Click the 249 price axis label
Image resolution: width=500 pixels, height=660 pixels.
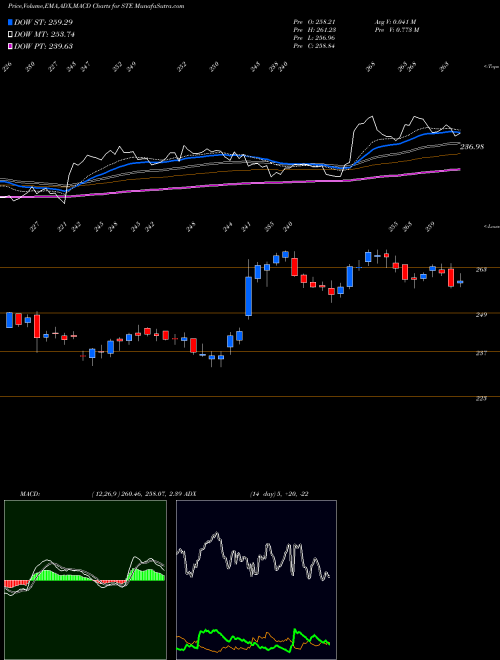tap(481, 315)
